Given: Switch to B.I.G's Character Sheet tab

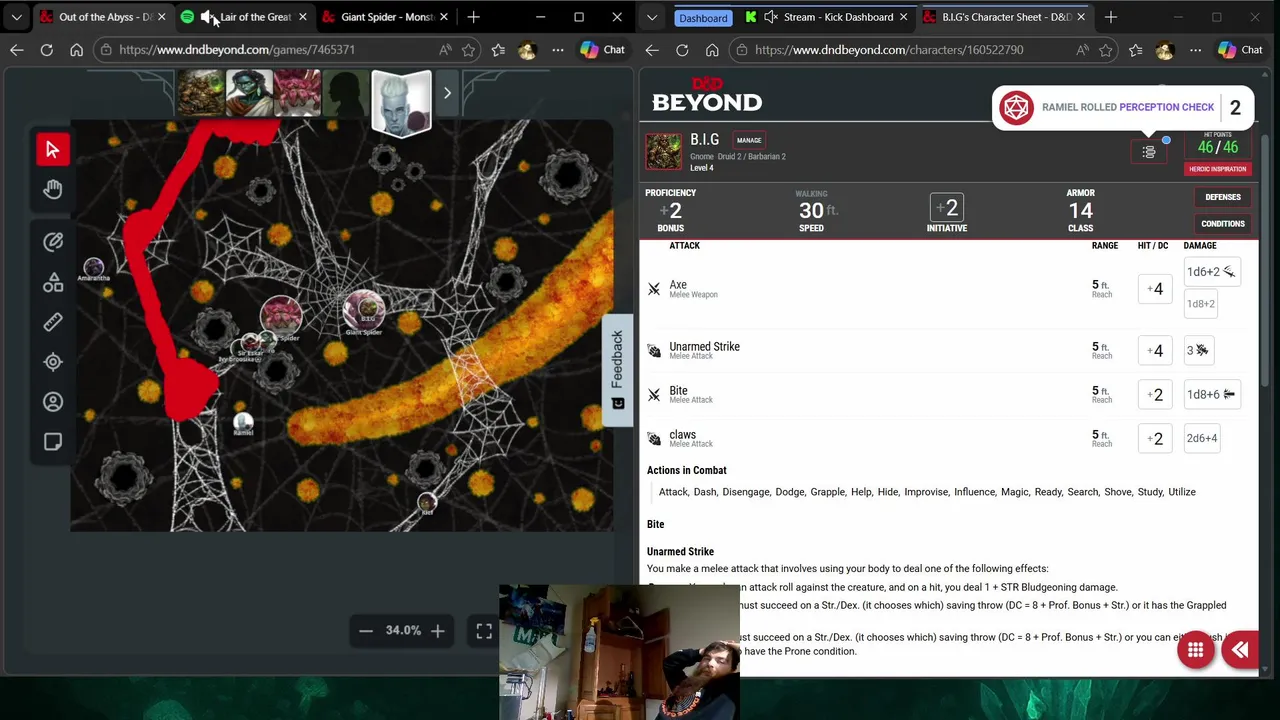Looking at the screenshot, I should pyautogui.click(x=1004, y=17).
